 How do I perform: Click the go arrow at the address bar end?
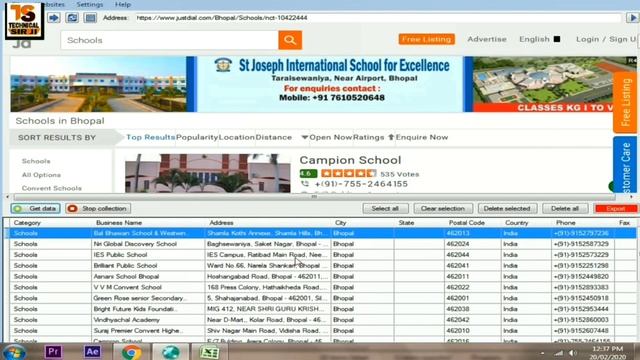tap(632, 18)
